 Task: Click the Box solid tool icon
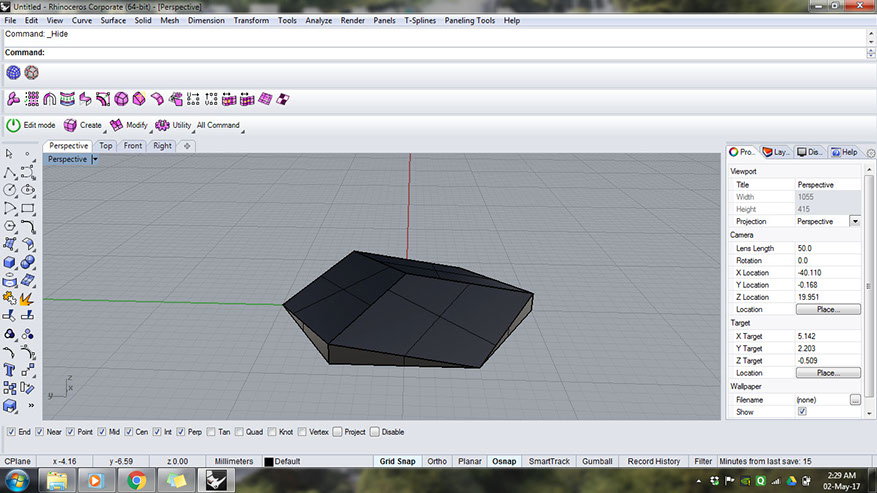click(x=9, y=262)
